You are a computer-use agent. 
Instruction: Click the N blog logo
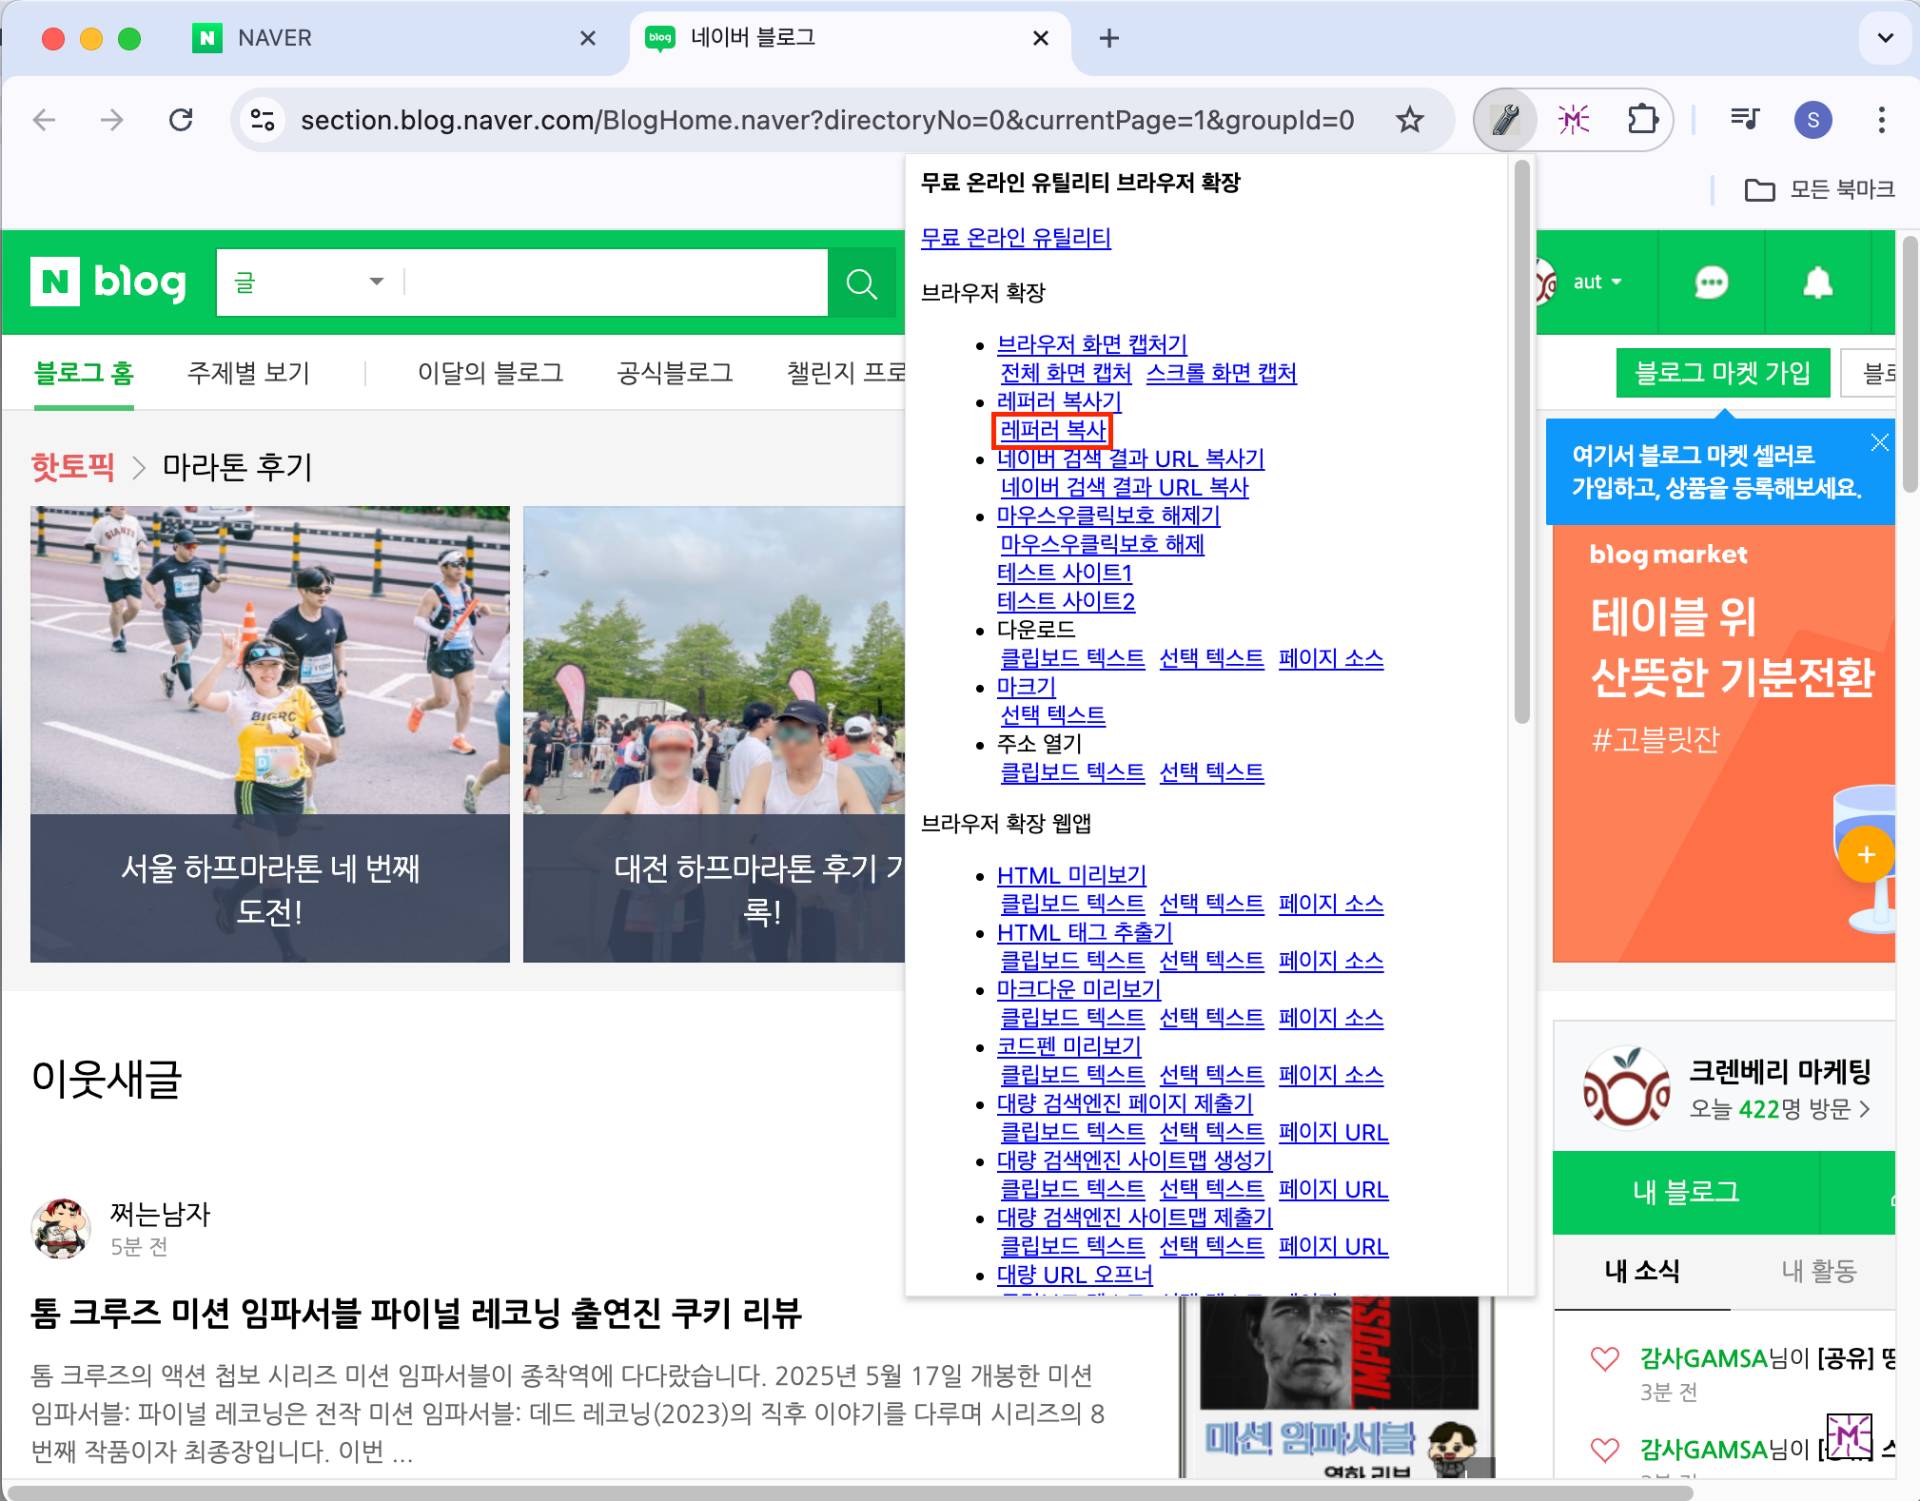[109, 282]
